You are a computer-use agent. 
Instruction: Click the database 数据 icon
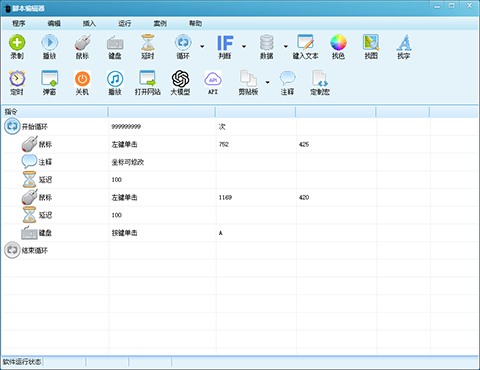click(x=267, y=43)
